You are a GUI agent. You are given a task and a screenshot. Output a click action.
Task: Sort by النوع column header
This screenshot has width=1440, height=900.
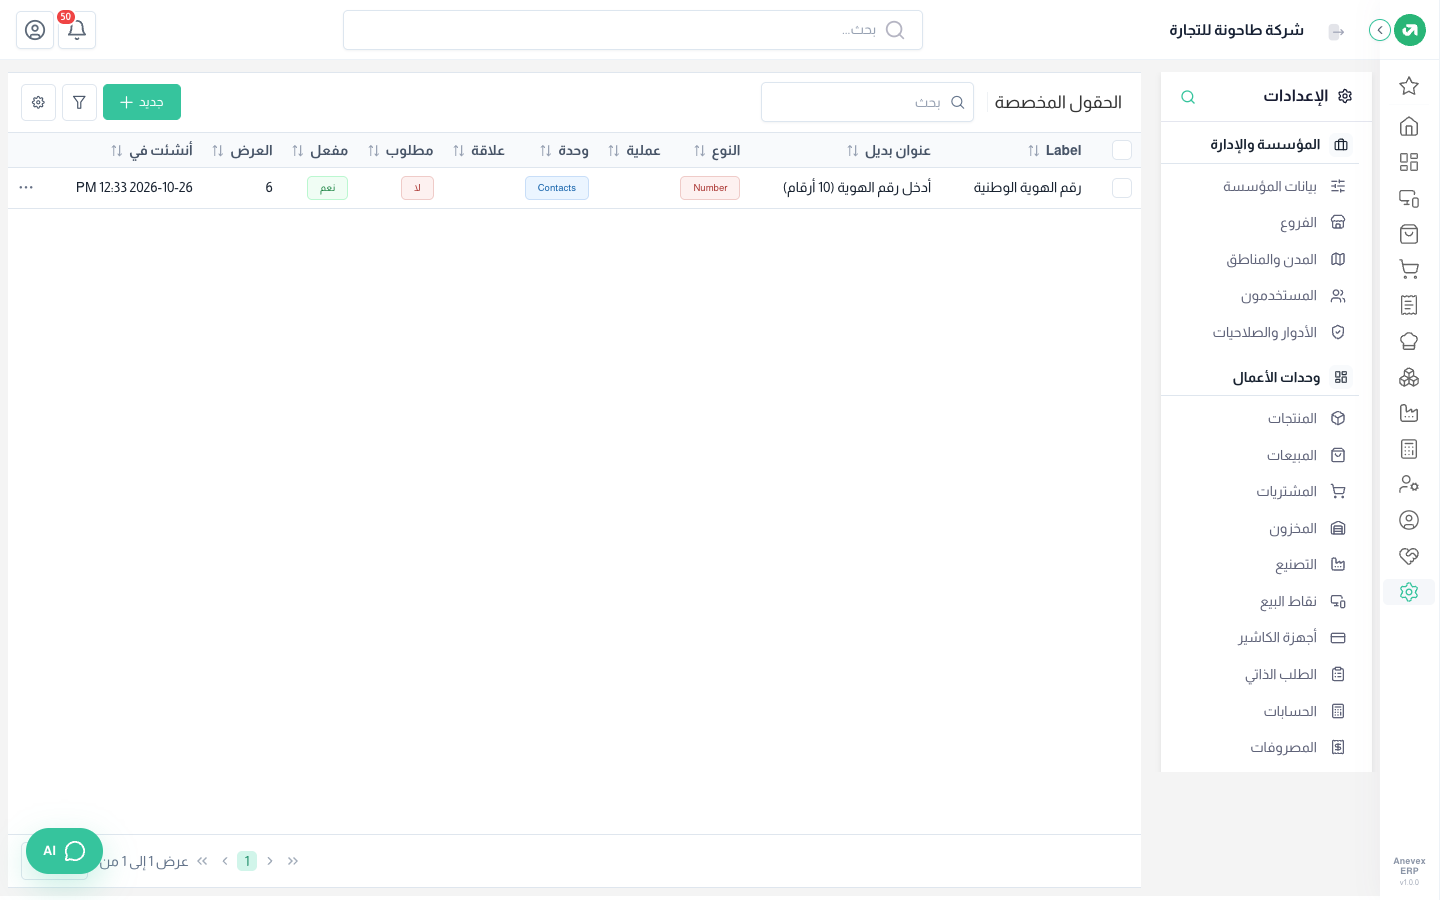[x=717, y=150]
